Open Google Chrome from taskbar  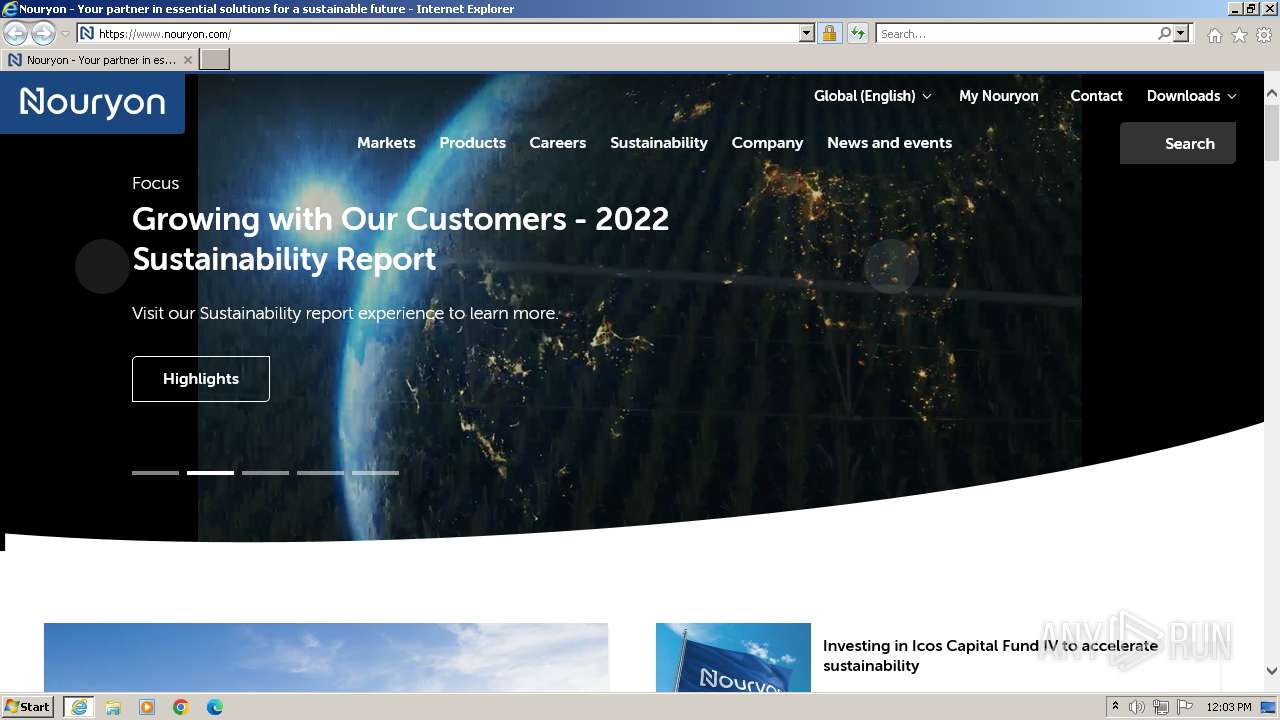point(181,707)
